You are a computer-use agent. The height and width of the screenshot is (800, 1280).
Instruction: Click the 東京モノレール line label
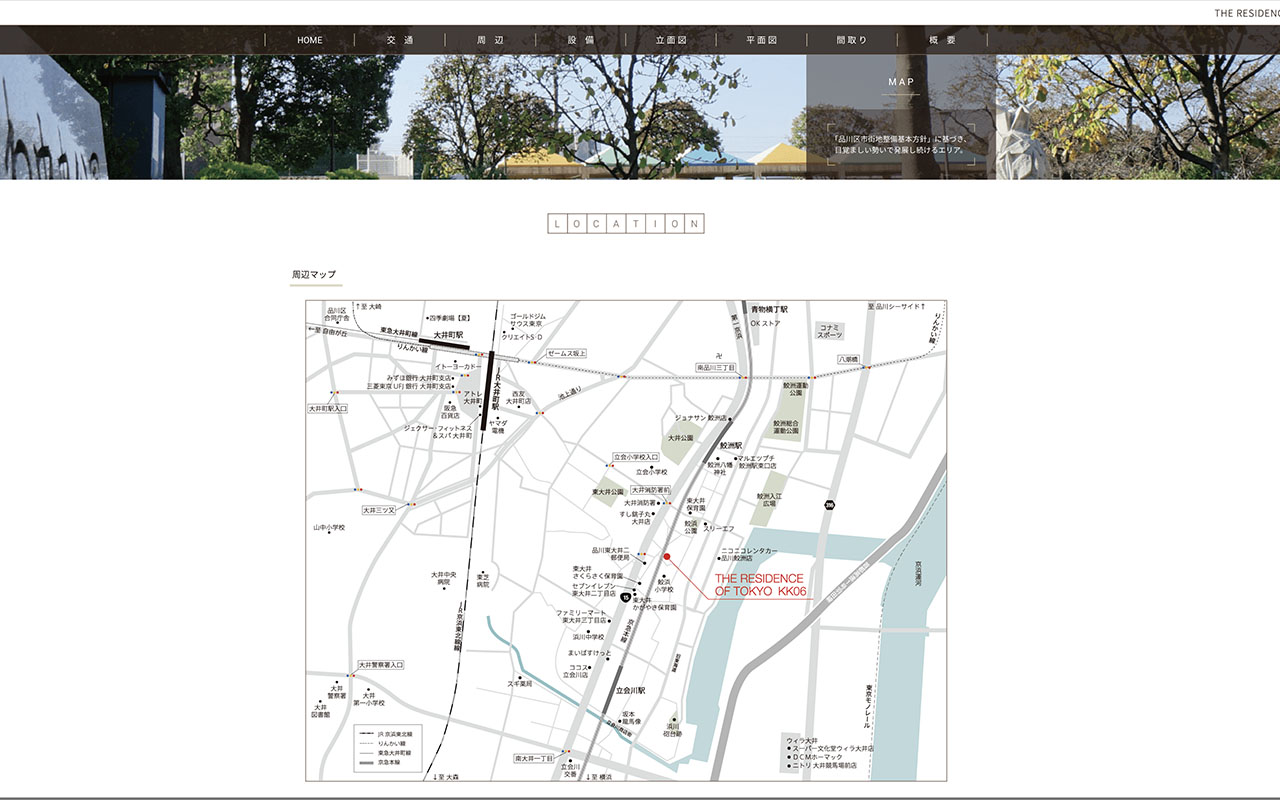(869, 706)
